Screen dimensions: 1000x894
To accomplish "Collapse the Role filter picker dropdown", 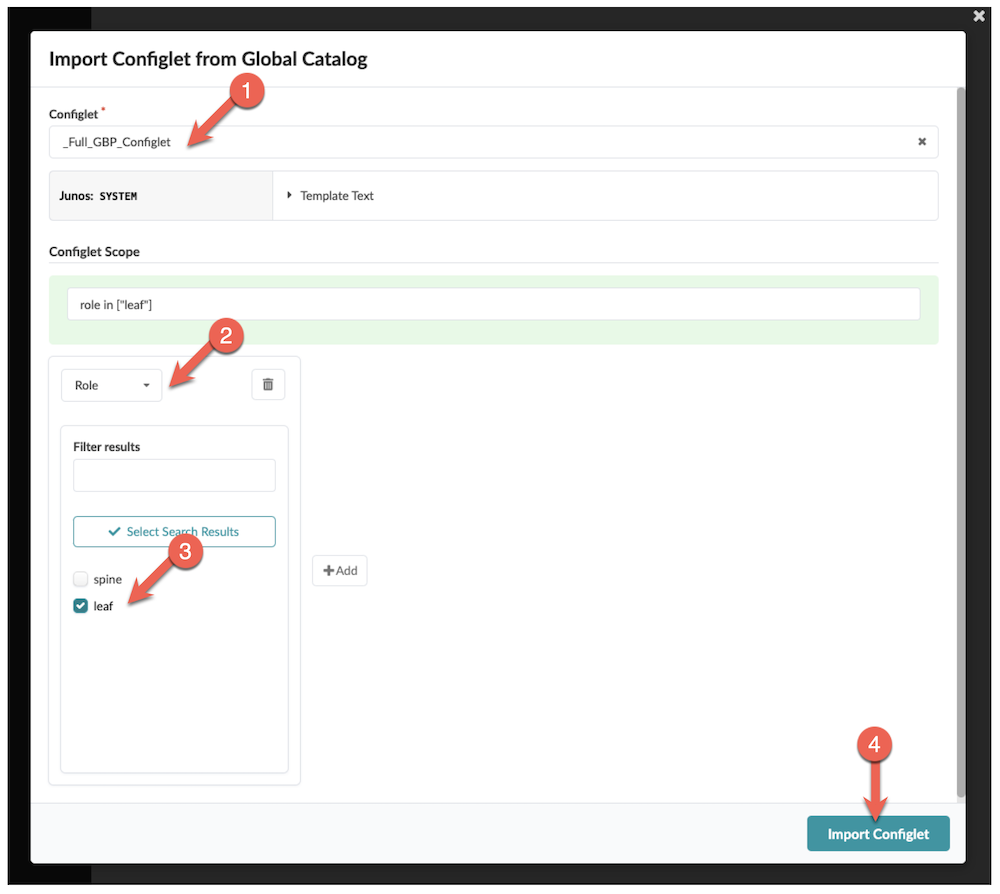I will point(111,385).
